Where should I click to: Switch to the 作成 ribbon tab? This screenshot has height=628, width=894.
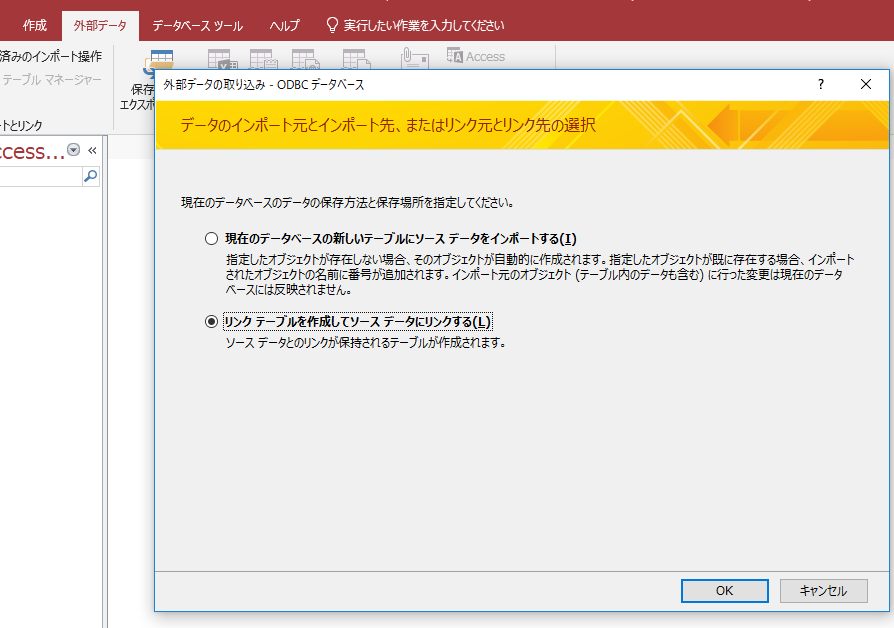tap(35, 25)
